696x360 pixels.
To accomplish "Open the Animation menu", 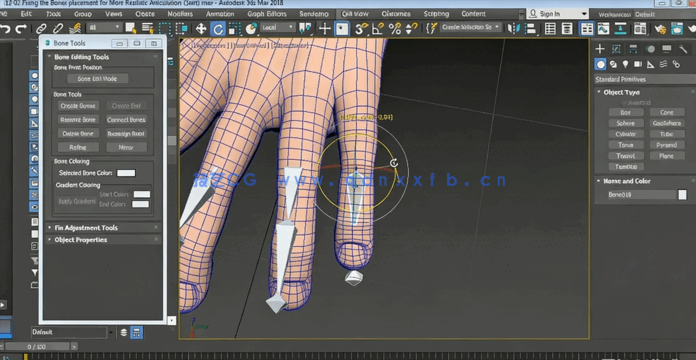I will pyautogui.click(x=220, y=14).
